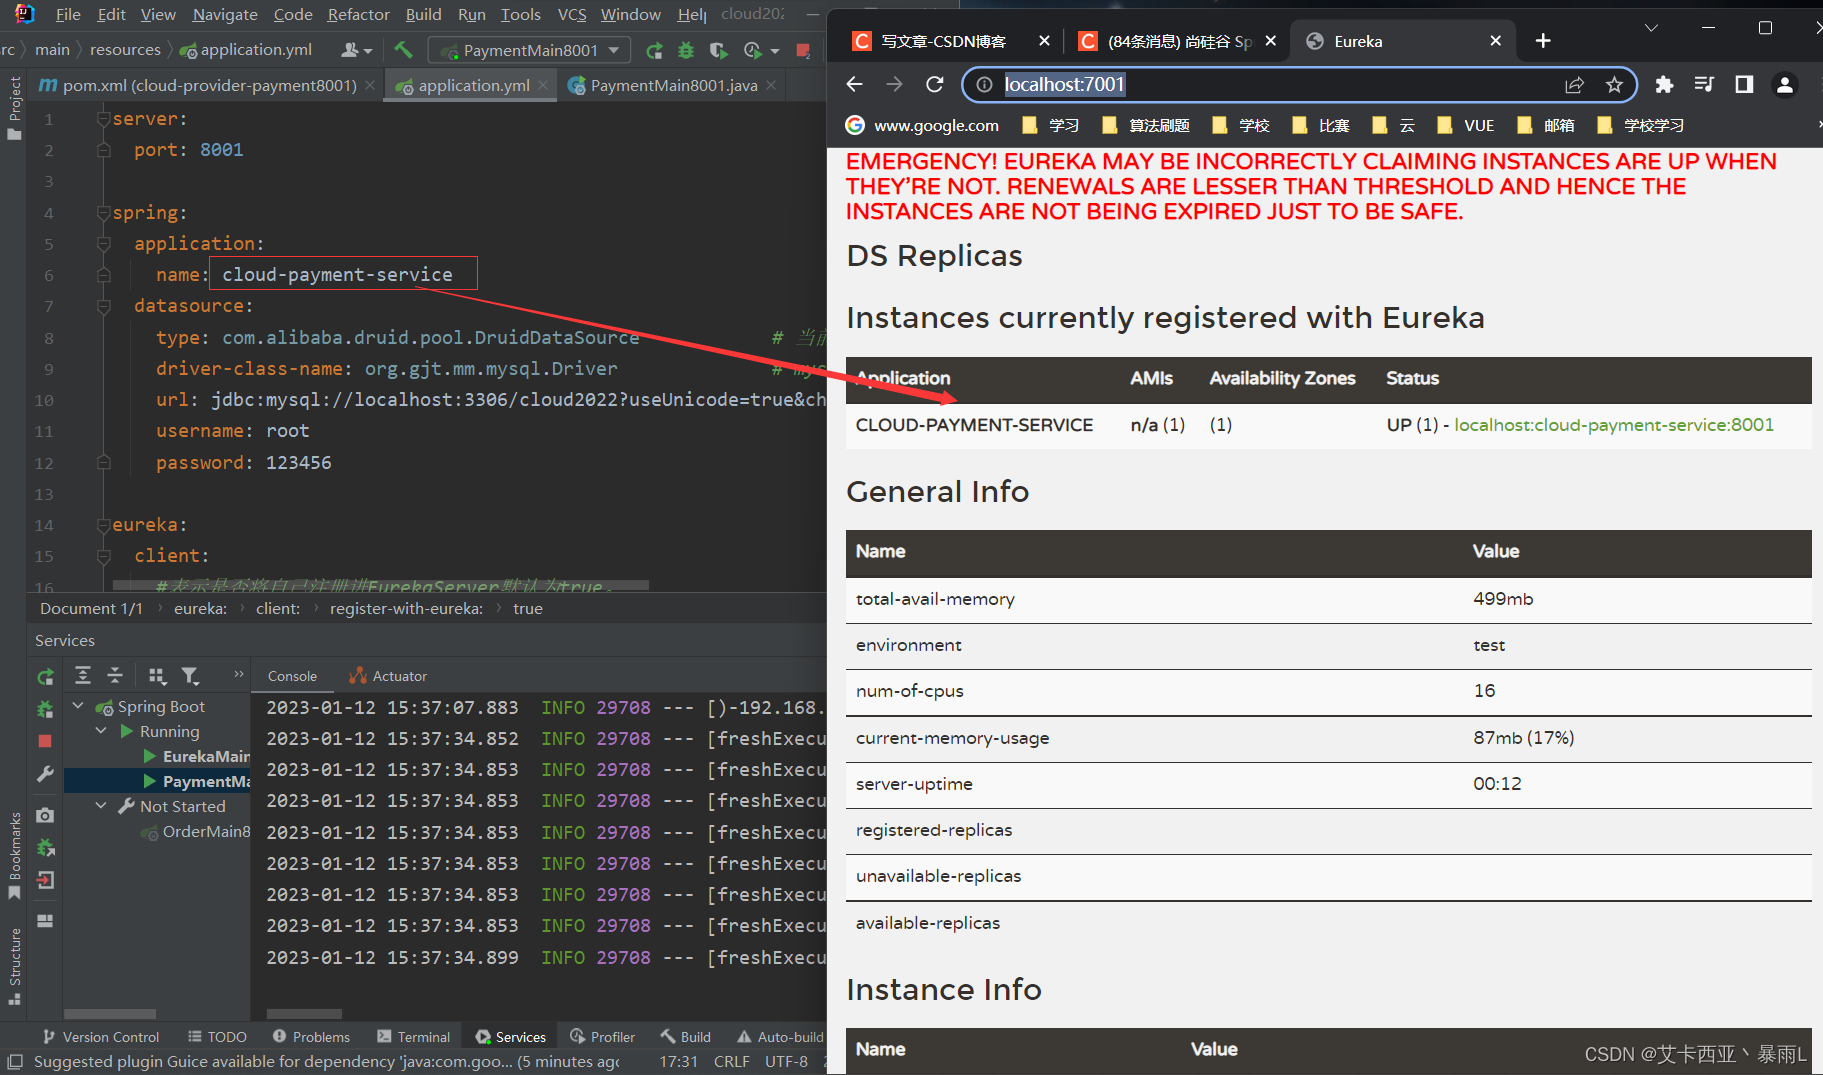Open the Problems tool window

tap(311, 1037)
